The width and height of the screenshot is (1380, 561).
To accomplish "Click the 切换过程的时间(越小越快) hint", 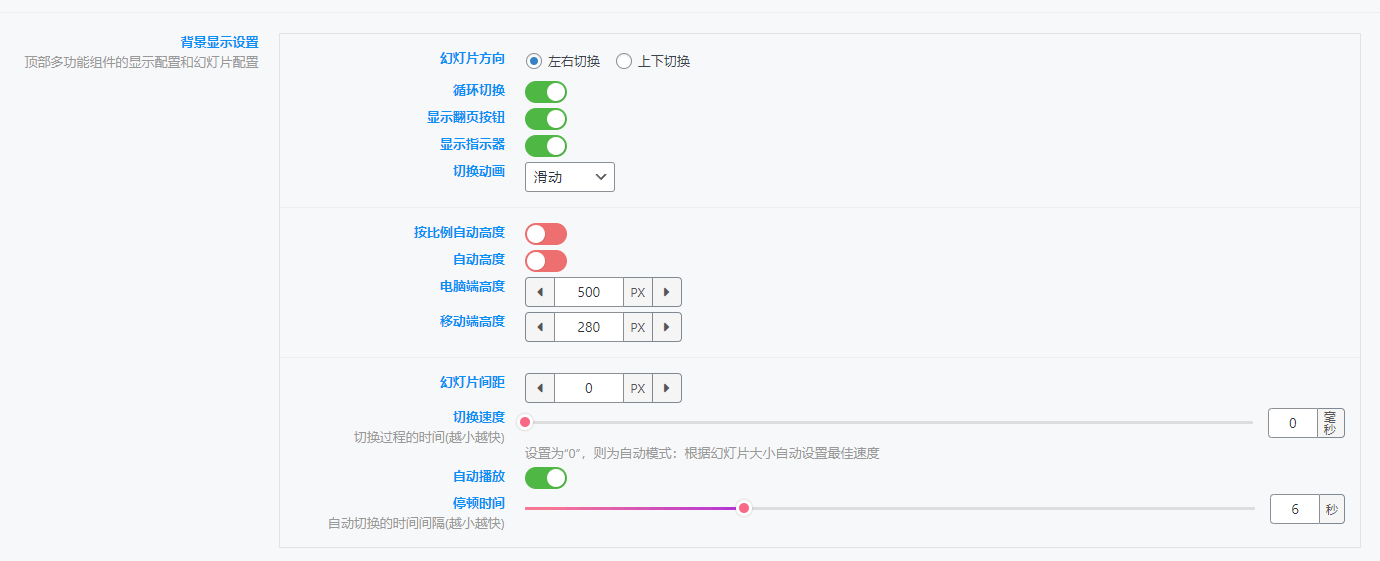I will (429, 437).
